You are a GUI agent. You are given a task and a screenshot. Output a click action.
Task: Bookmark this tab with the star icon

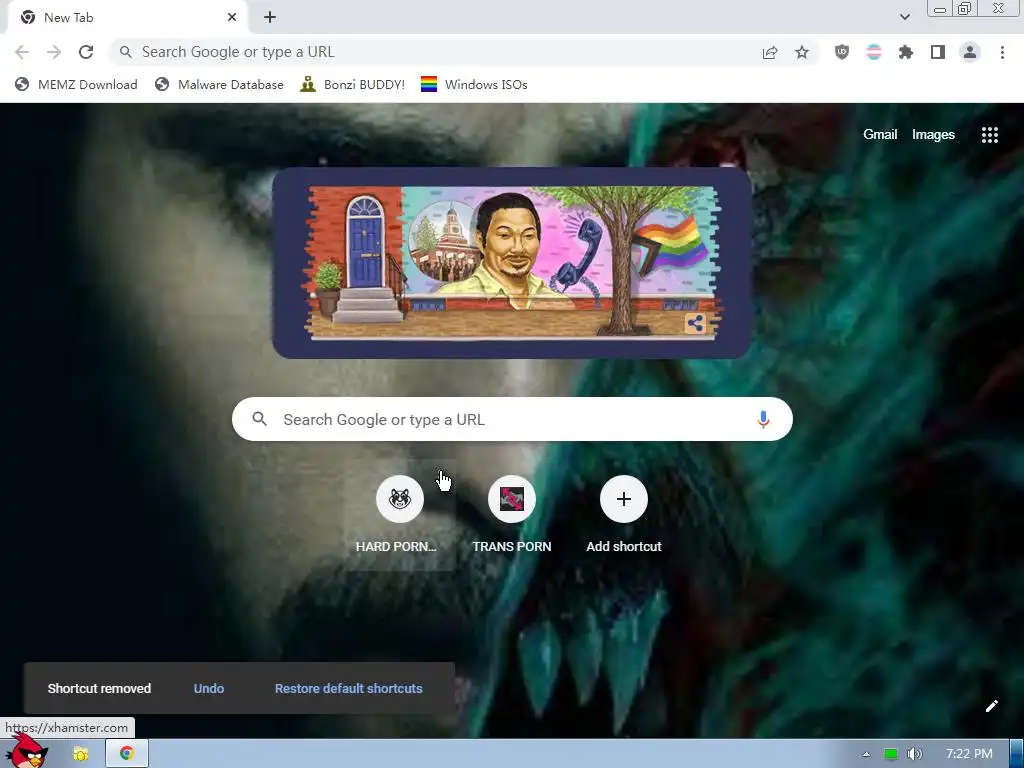[802, 53]
